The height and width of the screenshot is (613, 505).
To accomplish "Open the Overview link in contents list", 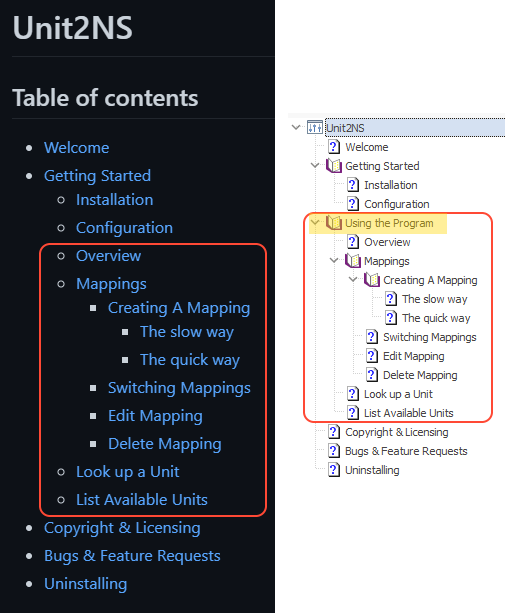I will (x=109, y=256).
